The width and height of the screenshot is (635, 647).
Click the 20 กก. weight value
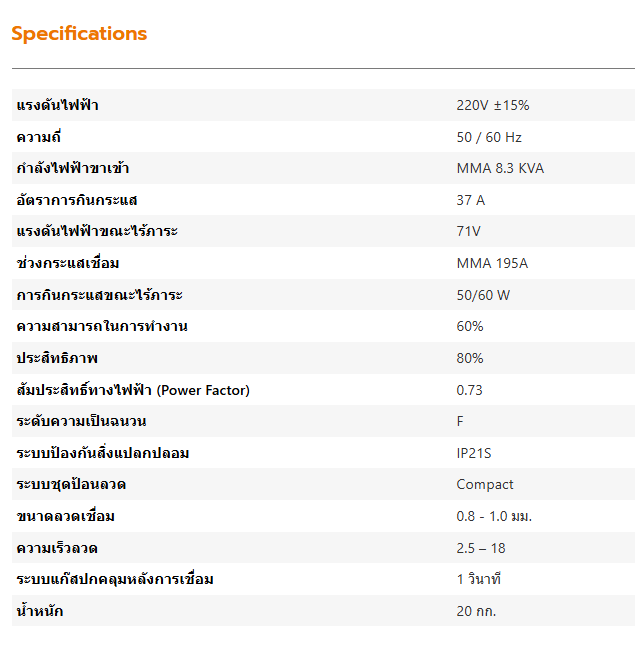pyautogui.click(x=476, y=611)
